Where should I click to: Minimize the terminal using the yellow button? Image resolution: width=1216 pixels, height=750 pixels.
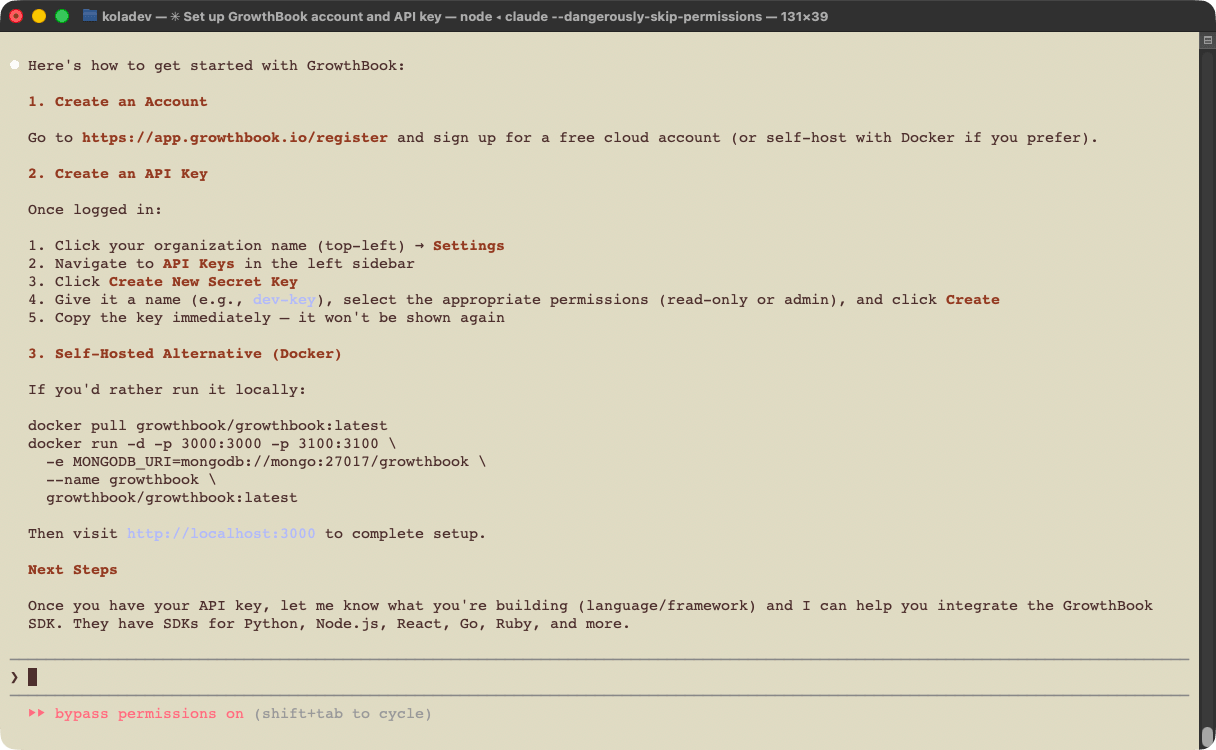coord(39,16)
